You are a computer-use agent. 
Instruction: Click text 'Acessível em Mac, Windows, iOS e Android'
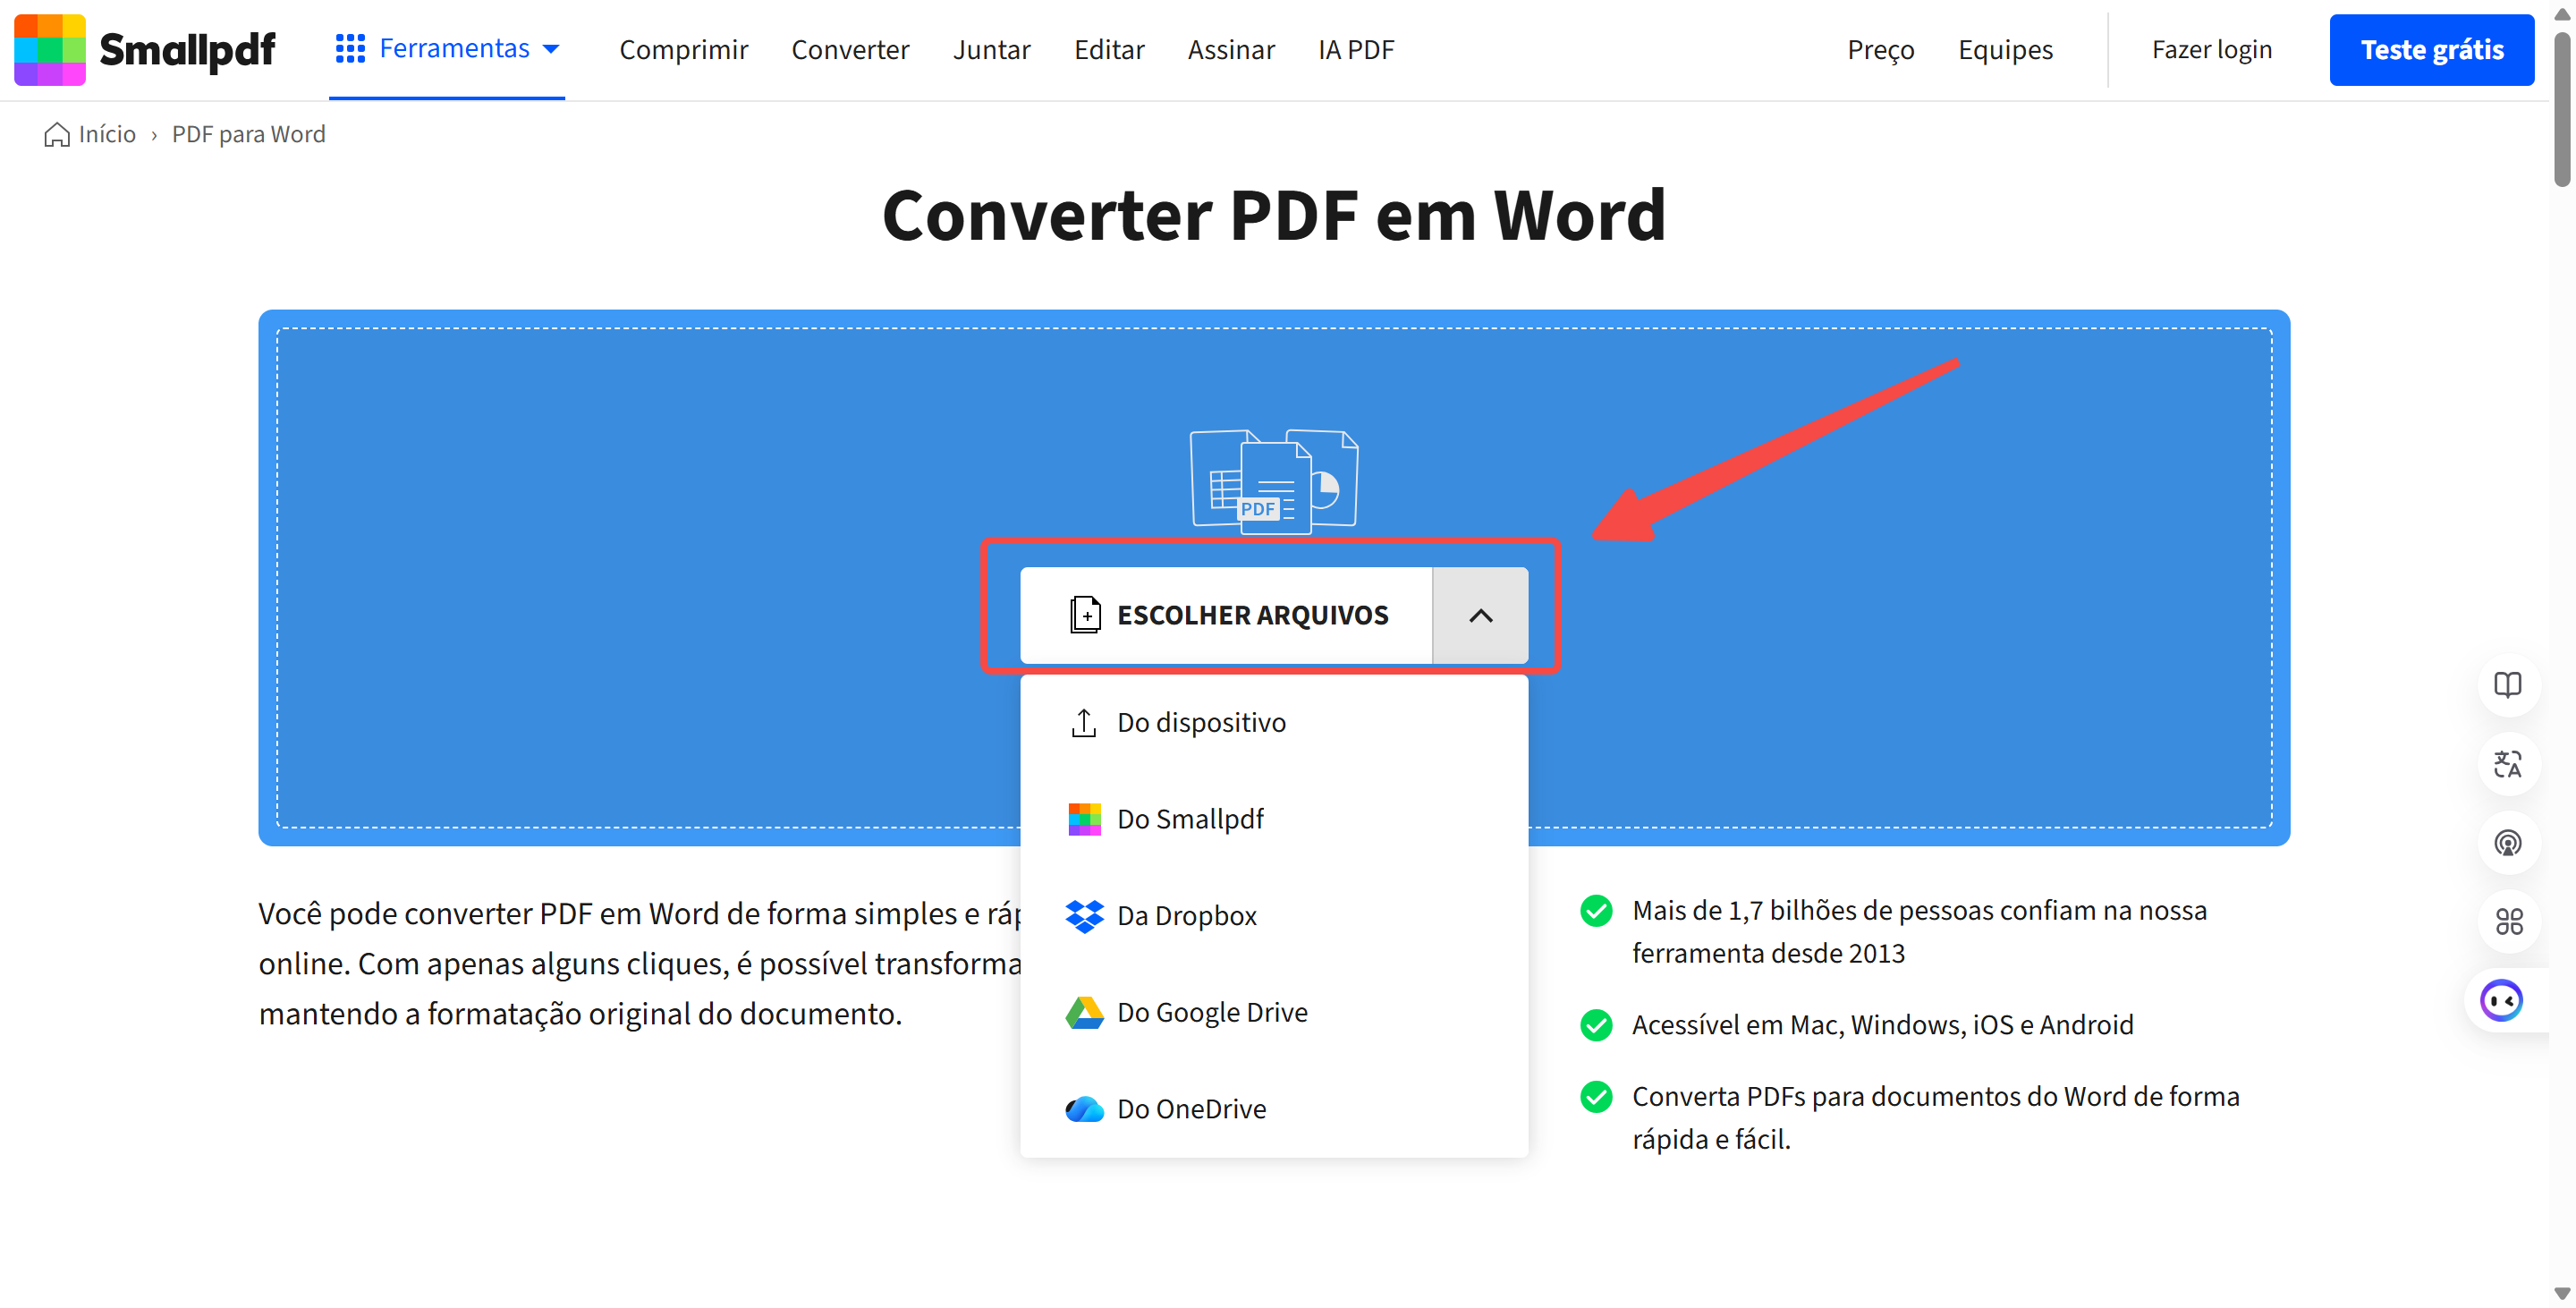(x=1882, y=1025)
